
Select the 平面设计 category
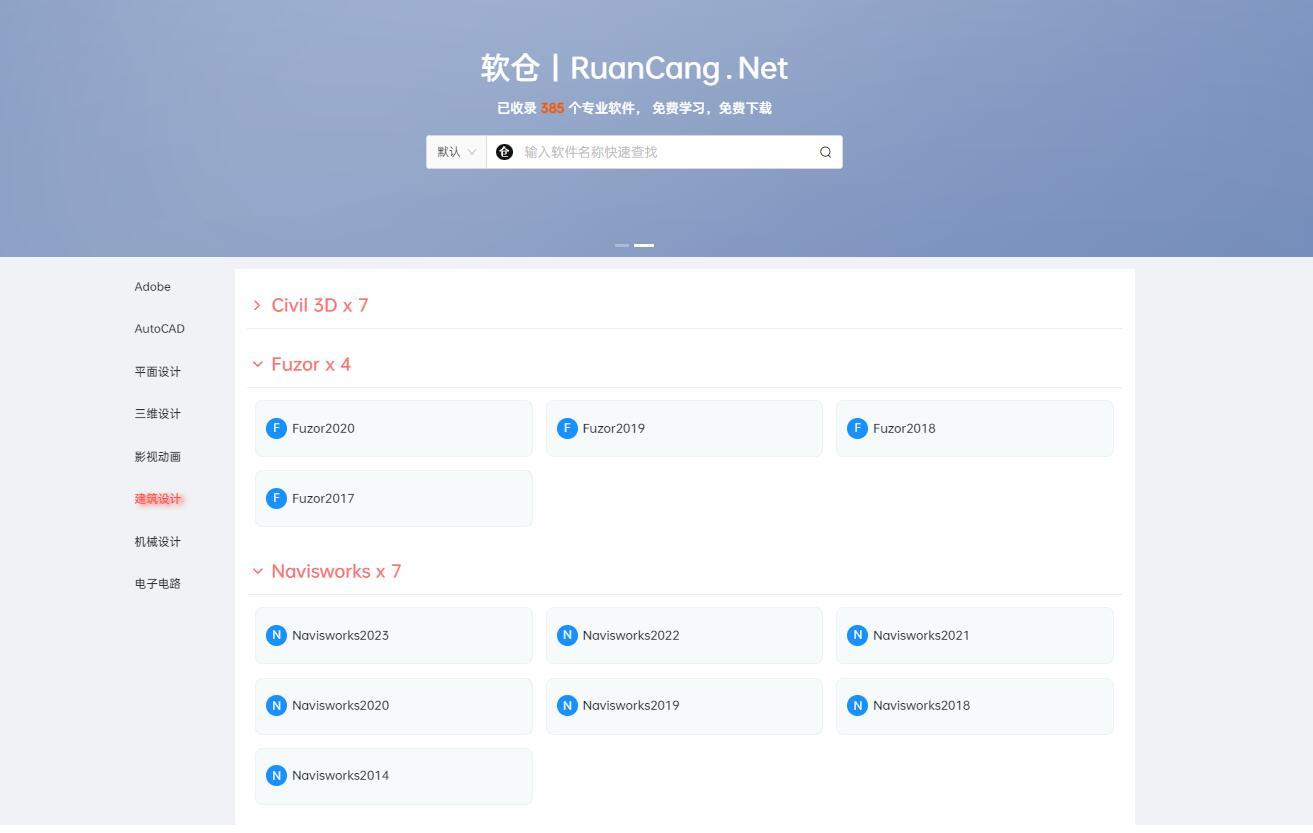click(158, 372)
